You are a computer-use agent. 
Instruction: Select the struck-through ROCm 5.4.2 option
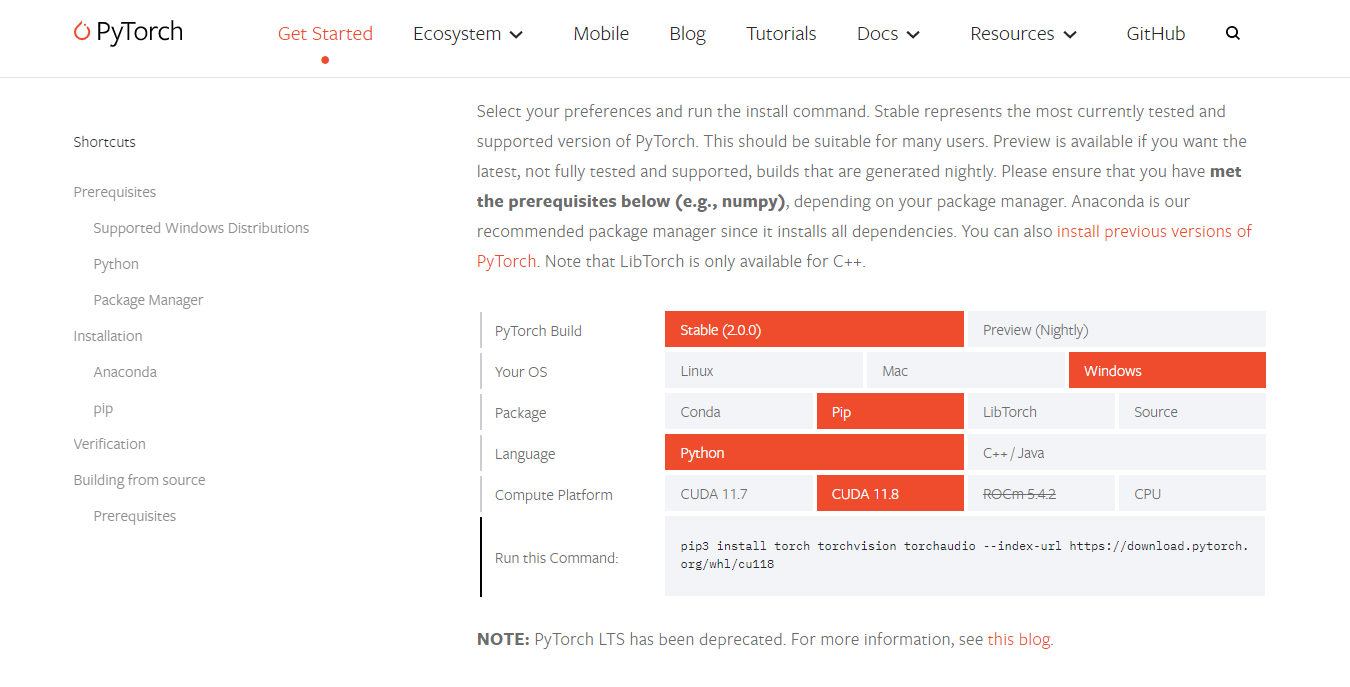click(x=1041, y=493)
